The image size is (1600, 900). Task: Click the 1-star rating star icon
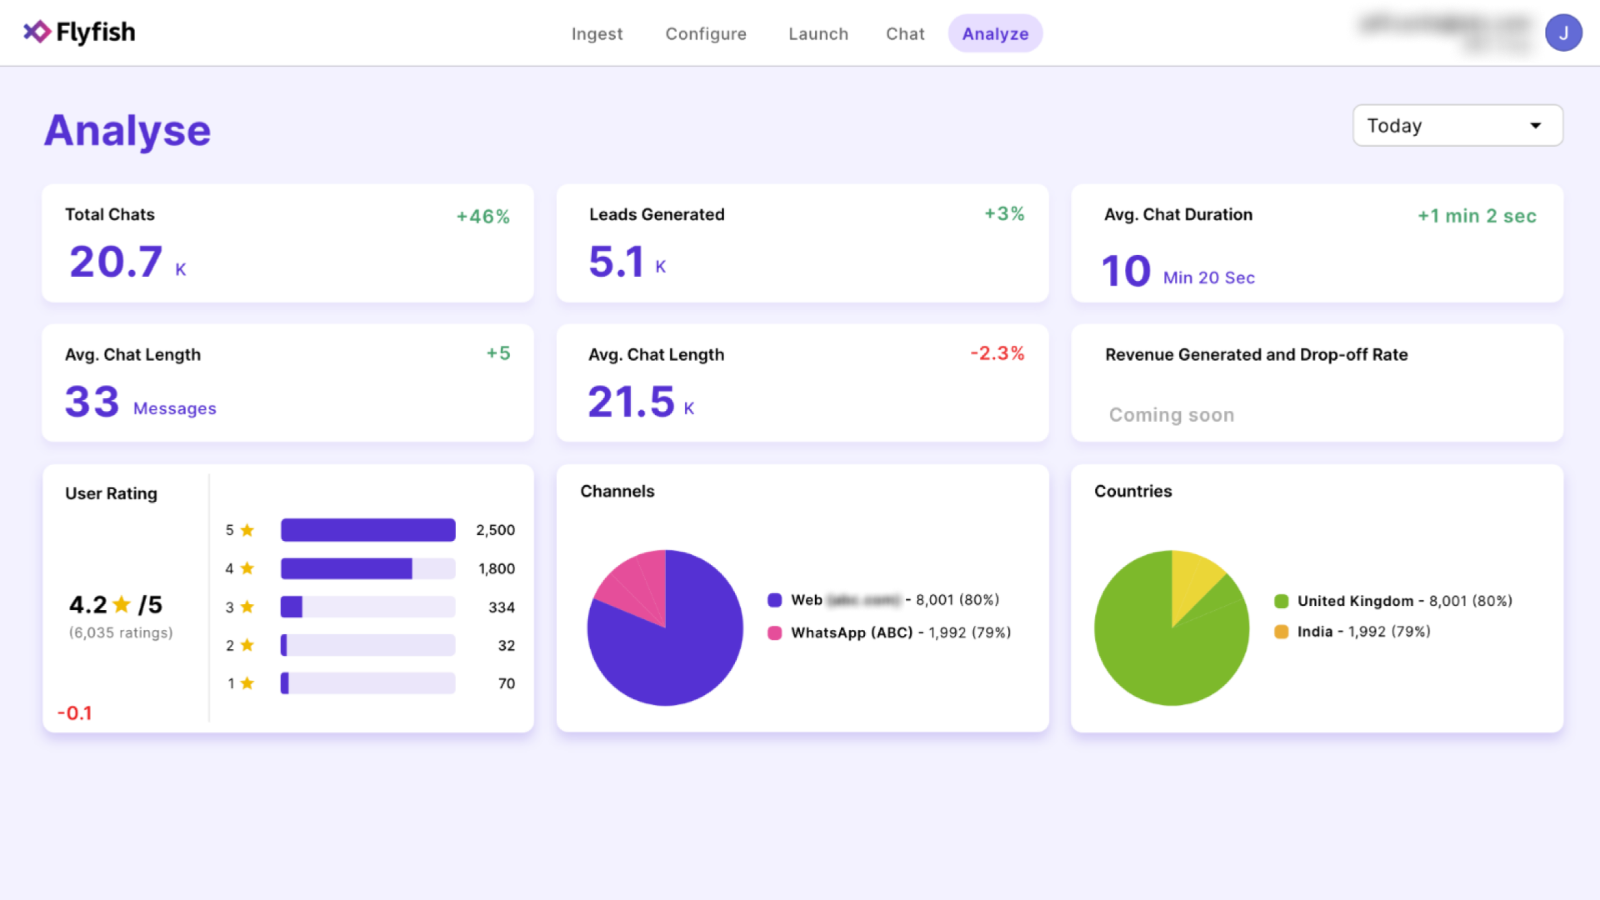pyautogui.click(x=247, y=684)
